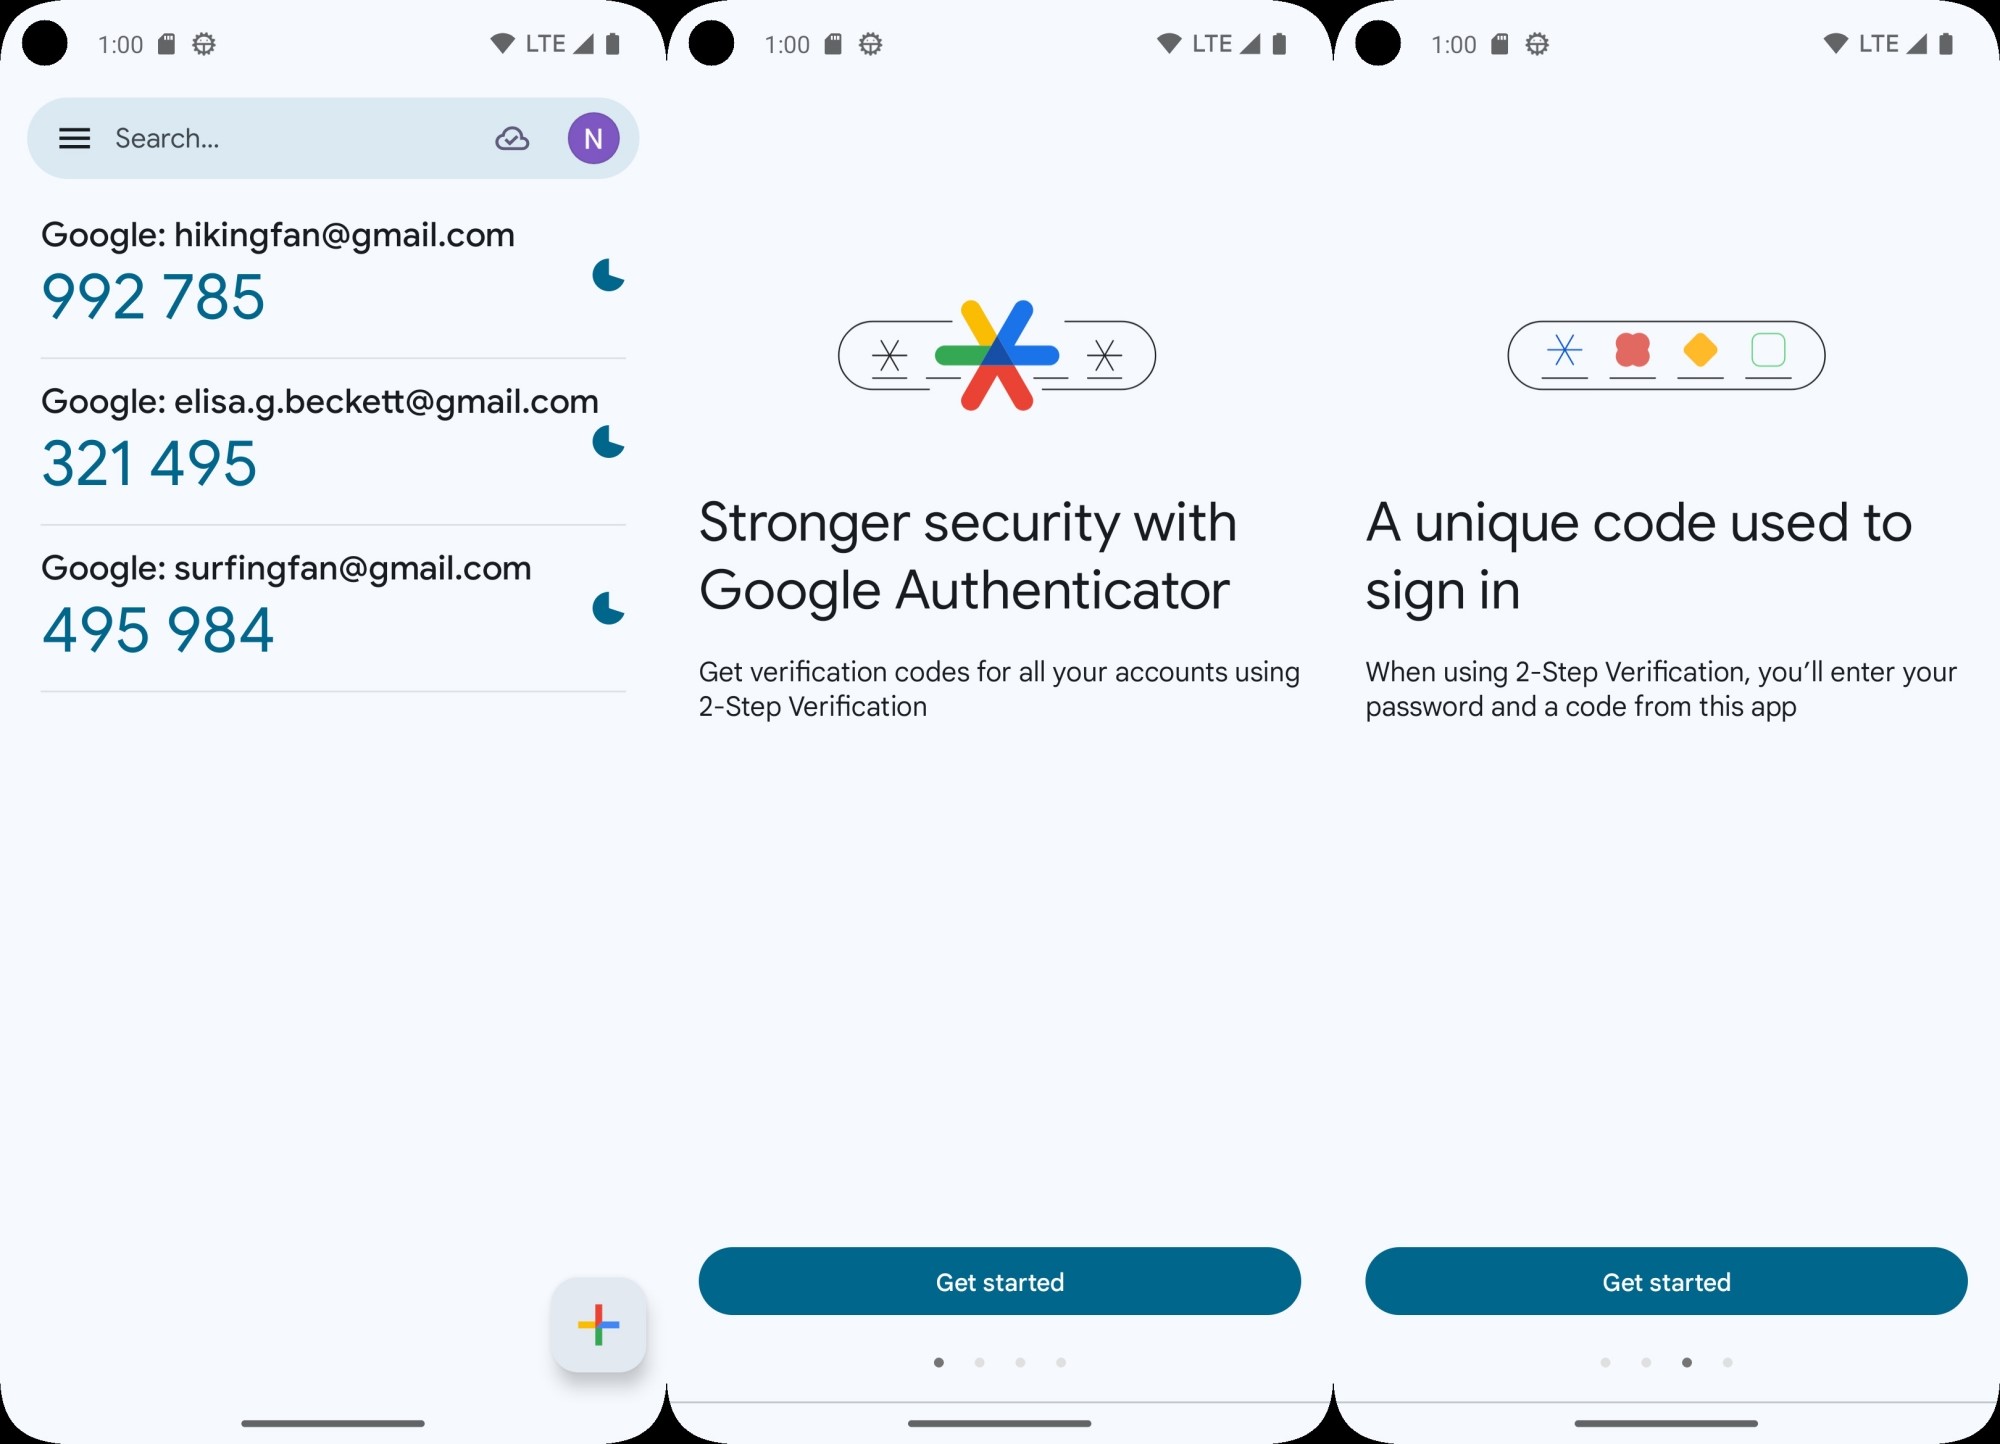Select the 321 495 verification code
Viewport: 2000px width, 1444px height.
point(149,463)
